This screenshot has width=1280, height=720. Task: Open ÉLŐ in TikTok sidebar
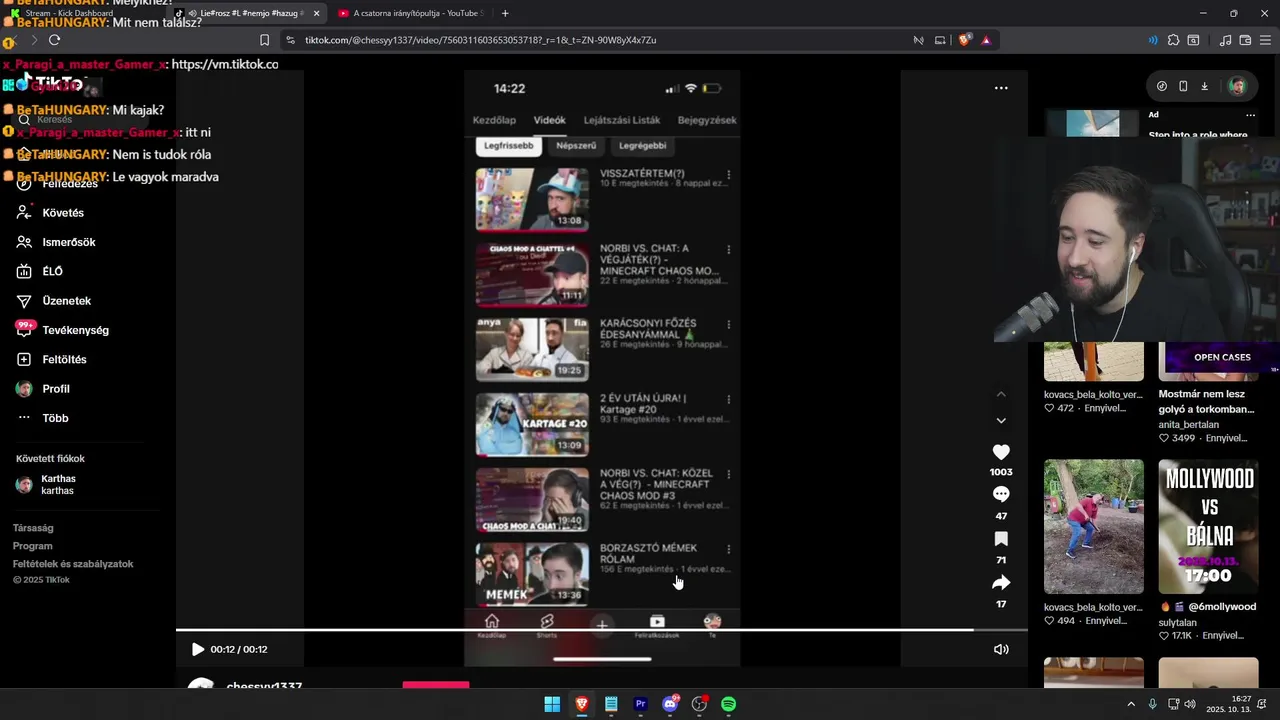pos(52,271)
